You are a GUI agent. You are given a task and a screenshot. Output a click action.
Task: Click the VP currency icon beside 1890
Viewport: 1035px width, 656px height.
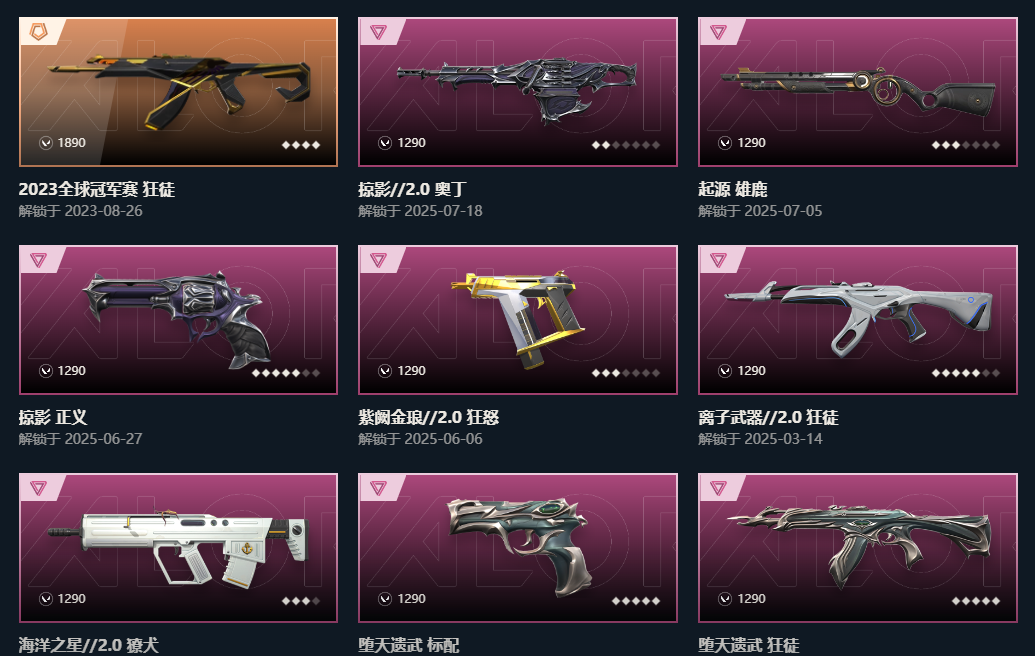(x=46, y=143)
